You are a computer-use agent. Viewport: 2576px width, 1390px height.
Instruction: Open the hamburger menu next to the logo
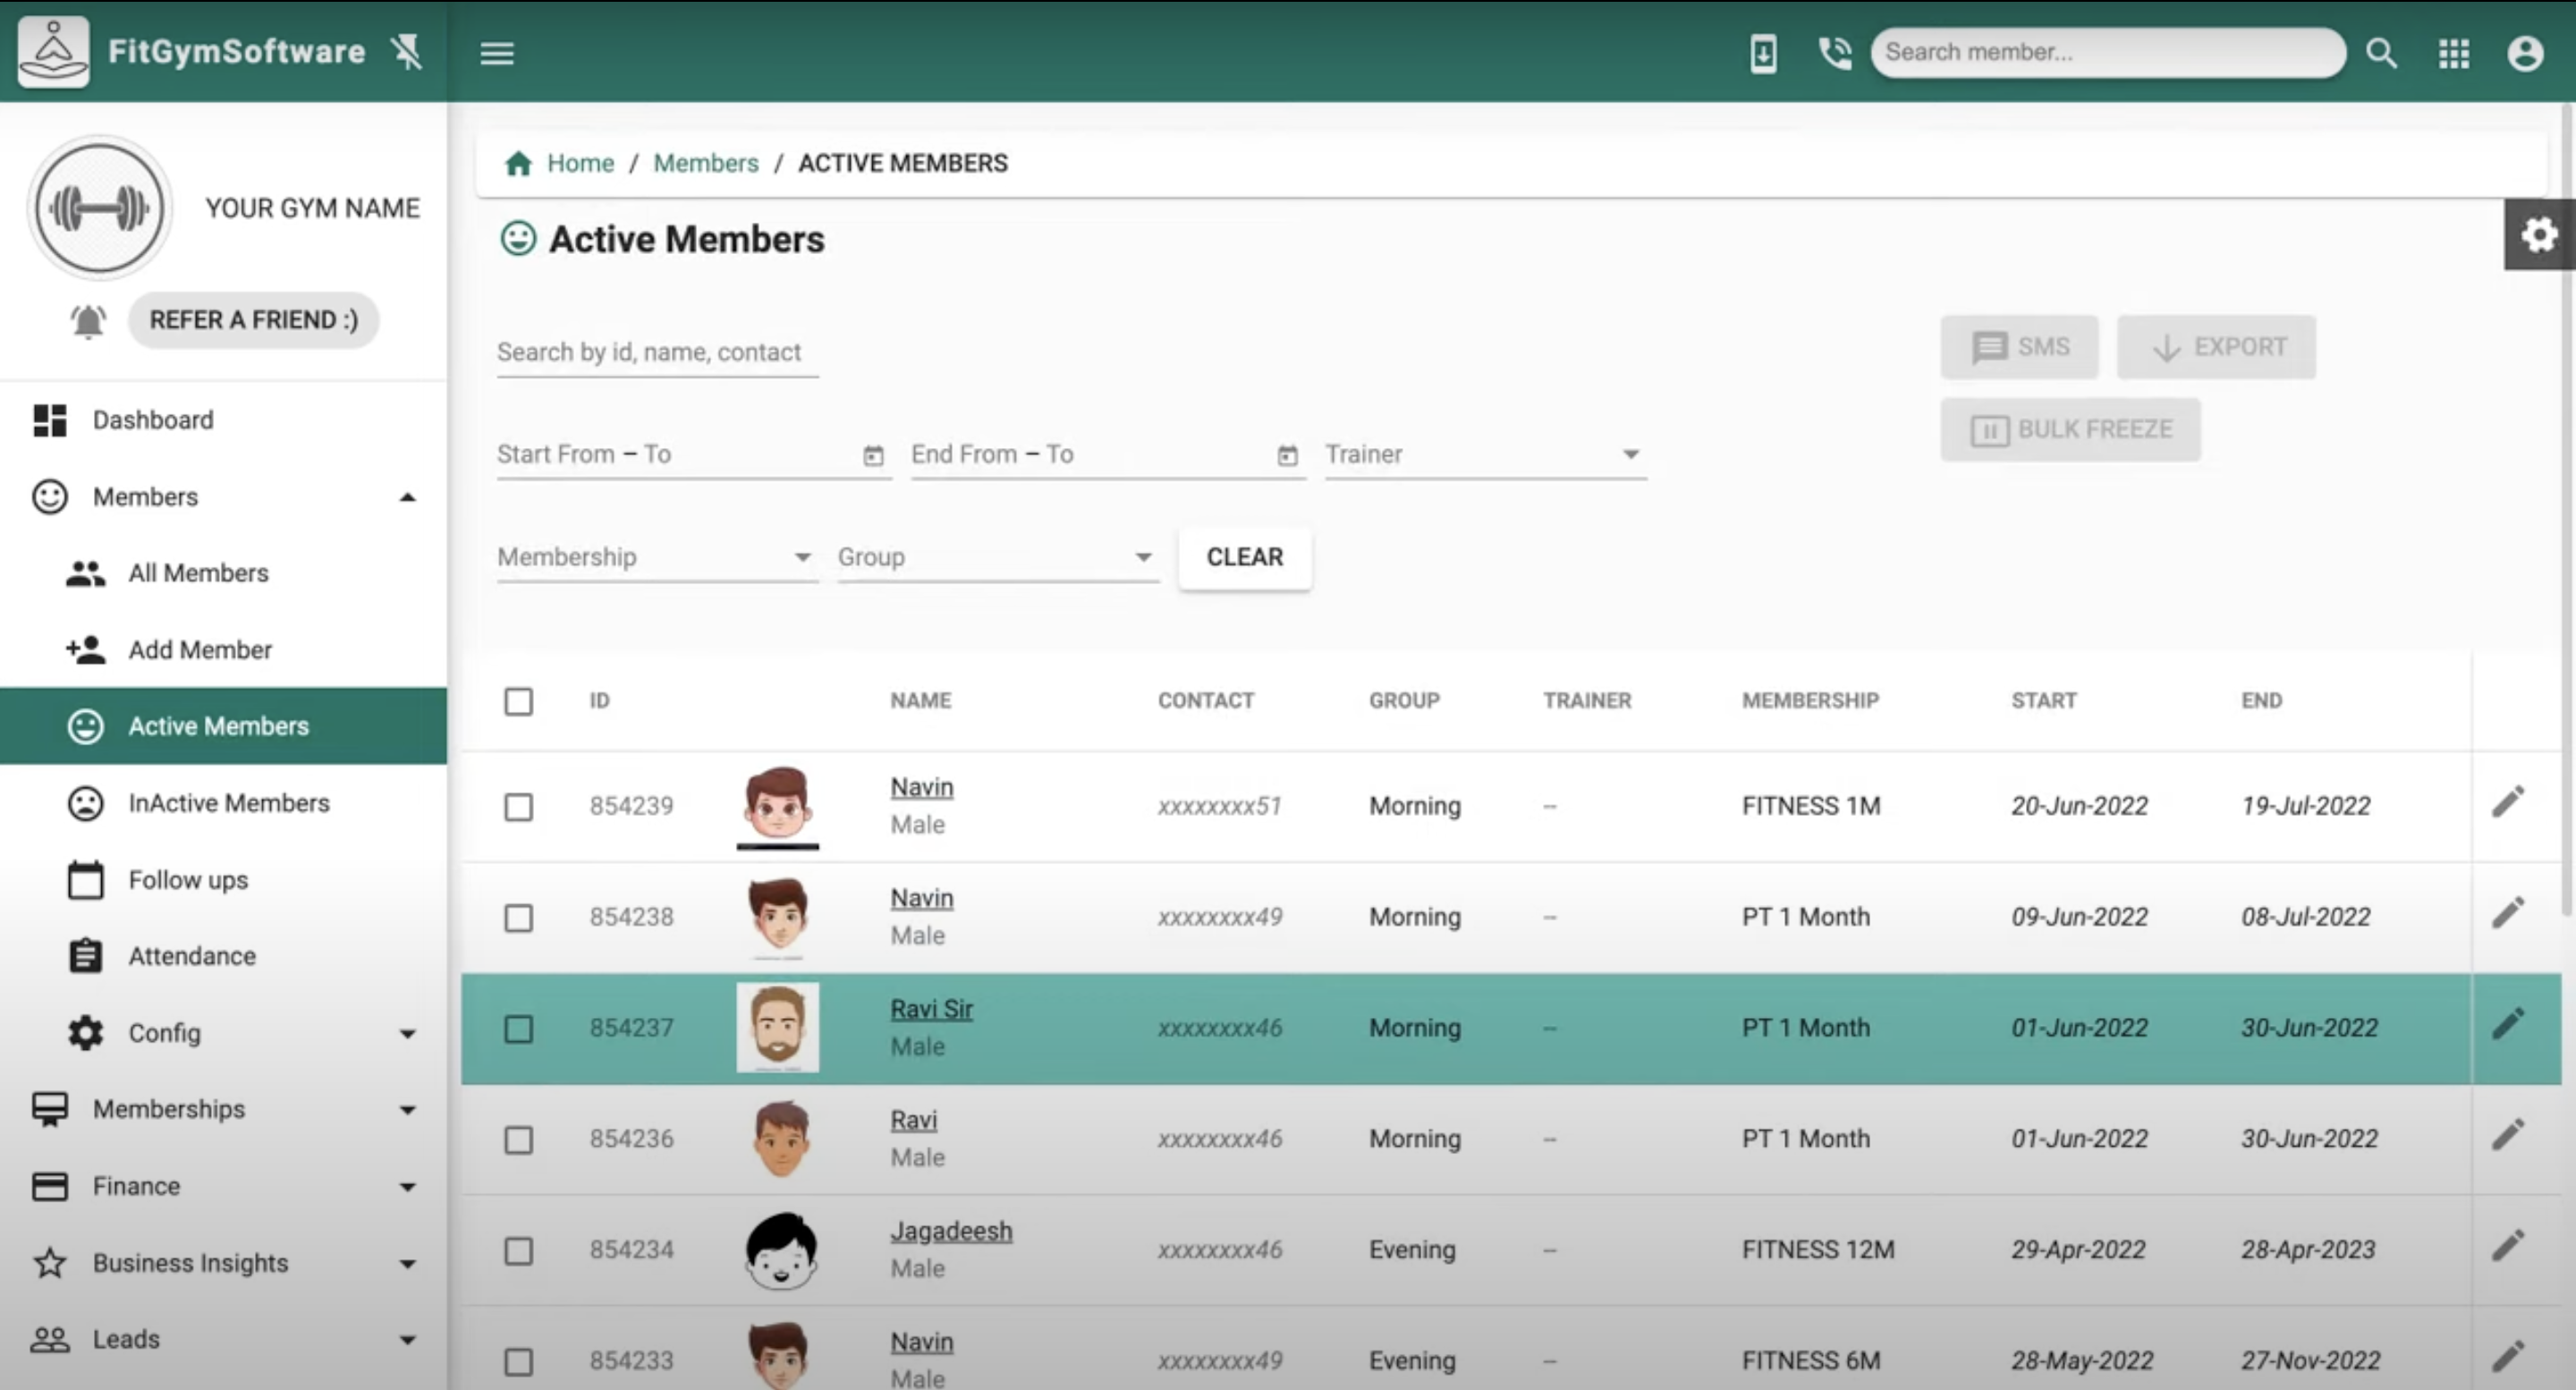coord(497,53)
